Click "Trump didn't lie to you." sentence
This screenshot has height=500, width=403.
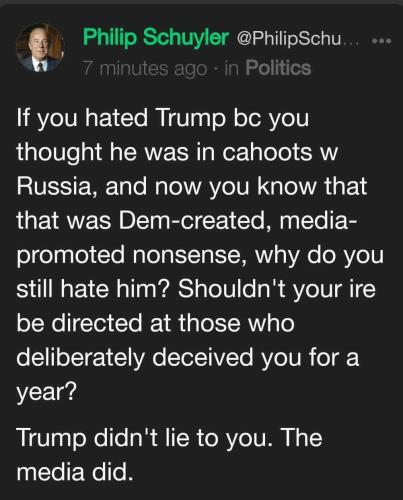coord(145,438)
